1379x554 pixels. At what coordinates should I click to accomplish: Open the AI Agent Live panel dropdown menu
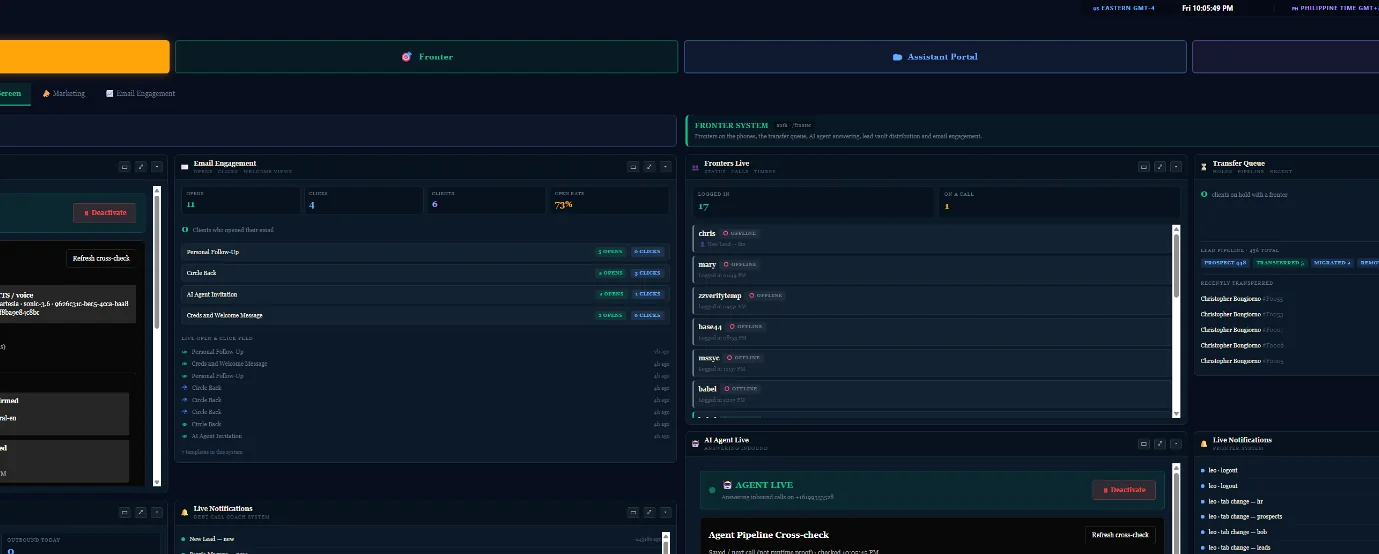pos(1176,443)
